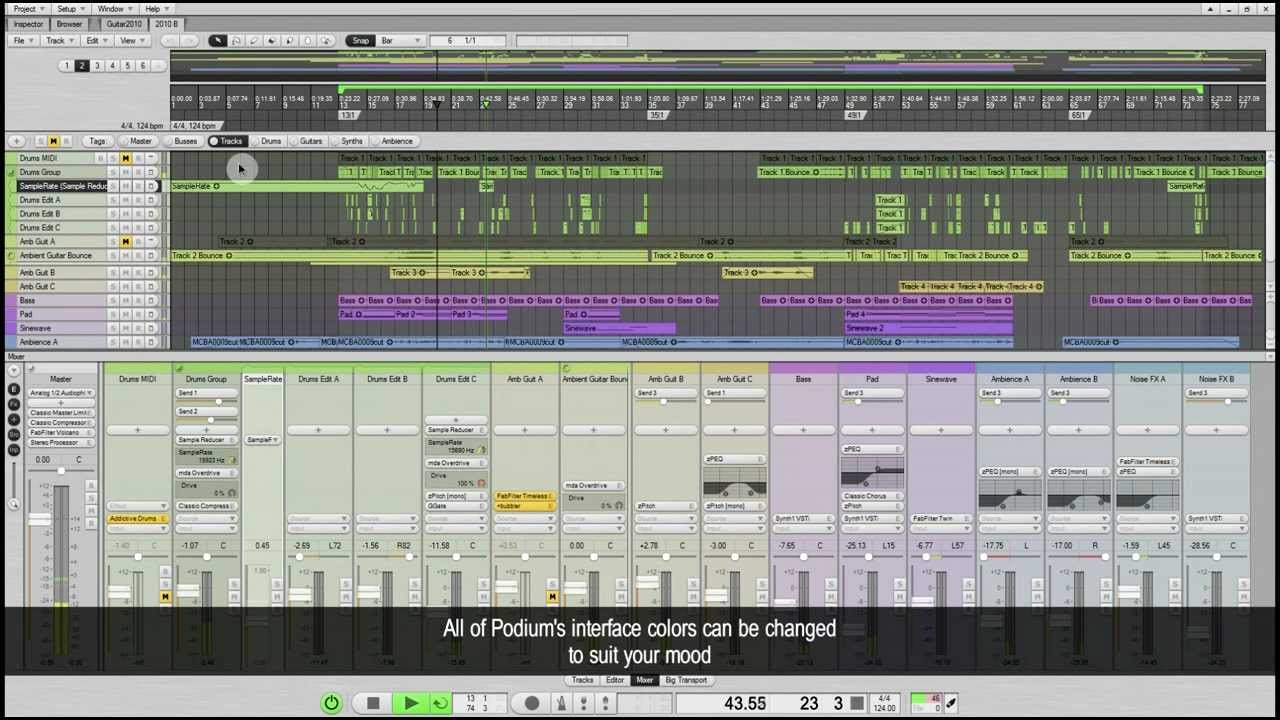Adjust the Master volume fader
Image resolution: width=1280 pixels, height=720 pixels.
click(40, 519)
